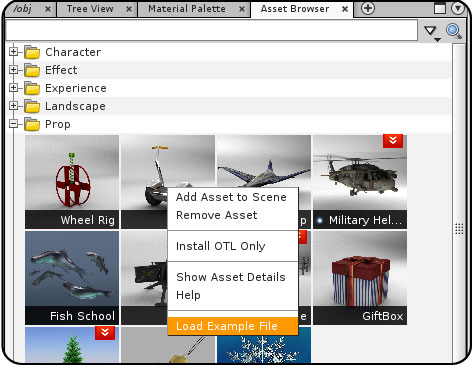Select the Experience folder icon
This screenshot has height=365, width=475.
32,88
